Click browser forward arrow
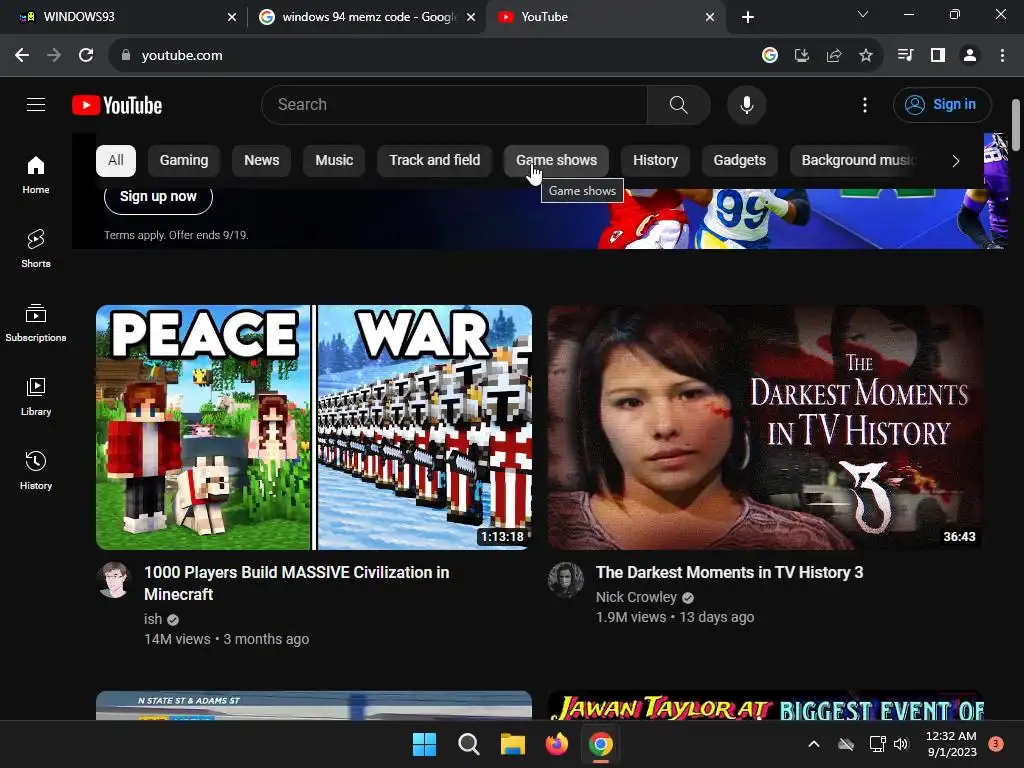The width and height of the screenshot is (1024, 768). (x=54, y=56)
